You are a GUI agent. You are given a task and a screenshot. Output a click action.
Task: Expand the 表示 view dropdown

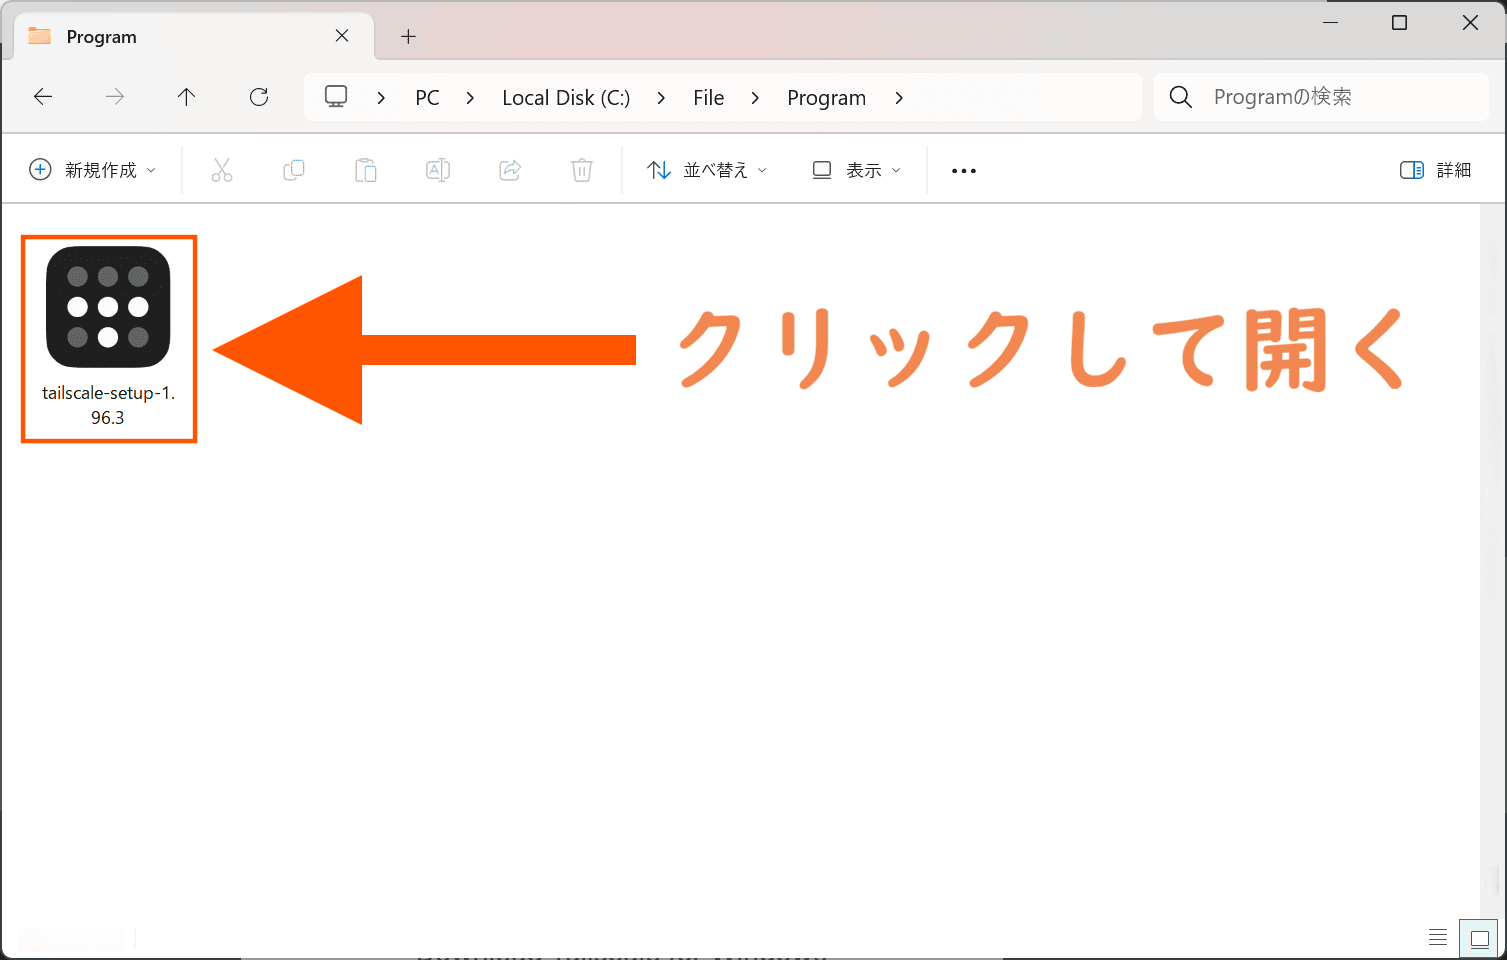pos(856,170)
